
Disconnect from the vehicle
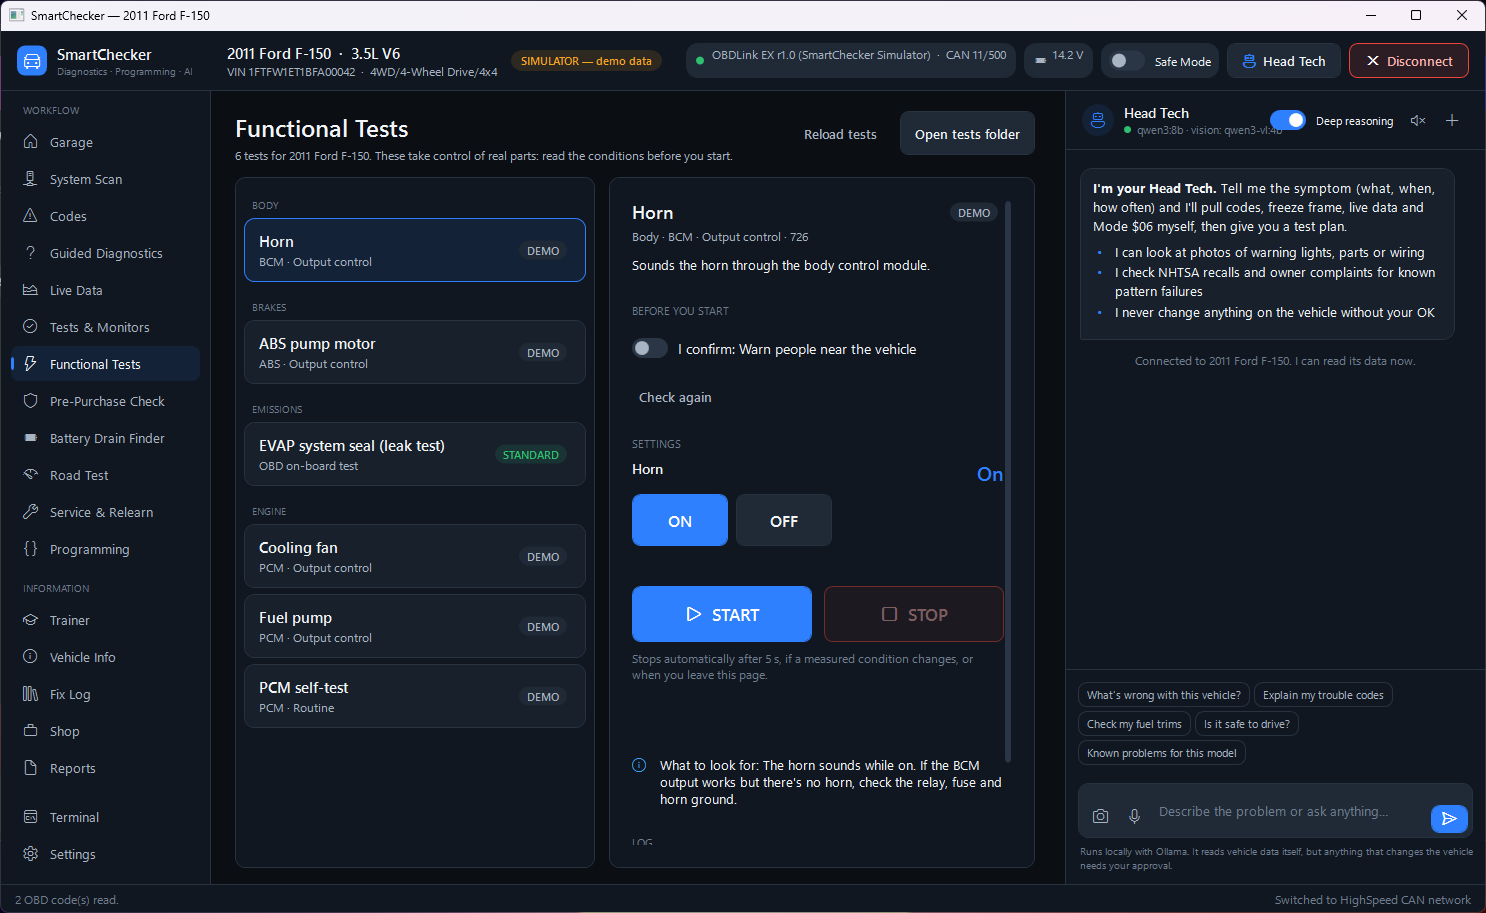click(x=1408, y=61)
